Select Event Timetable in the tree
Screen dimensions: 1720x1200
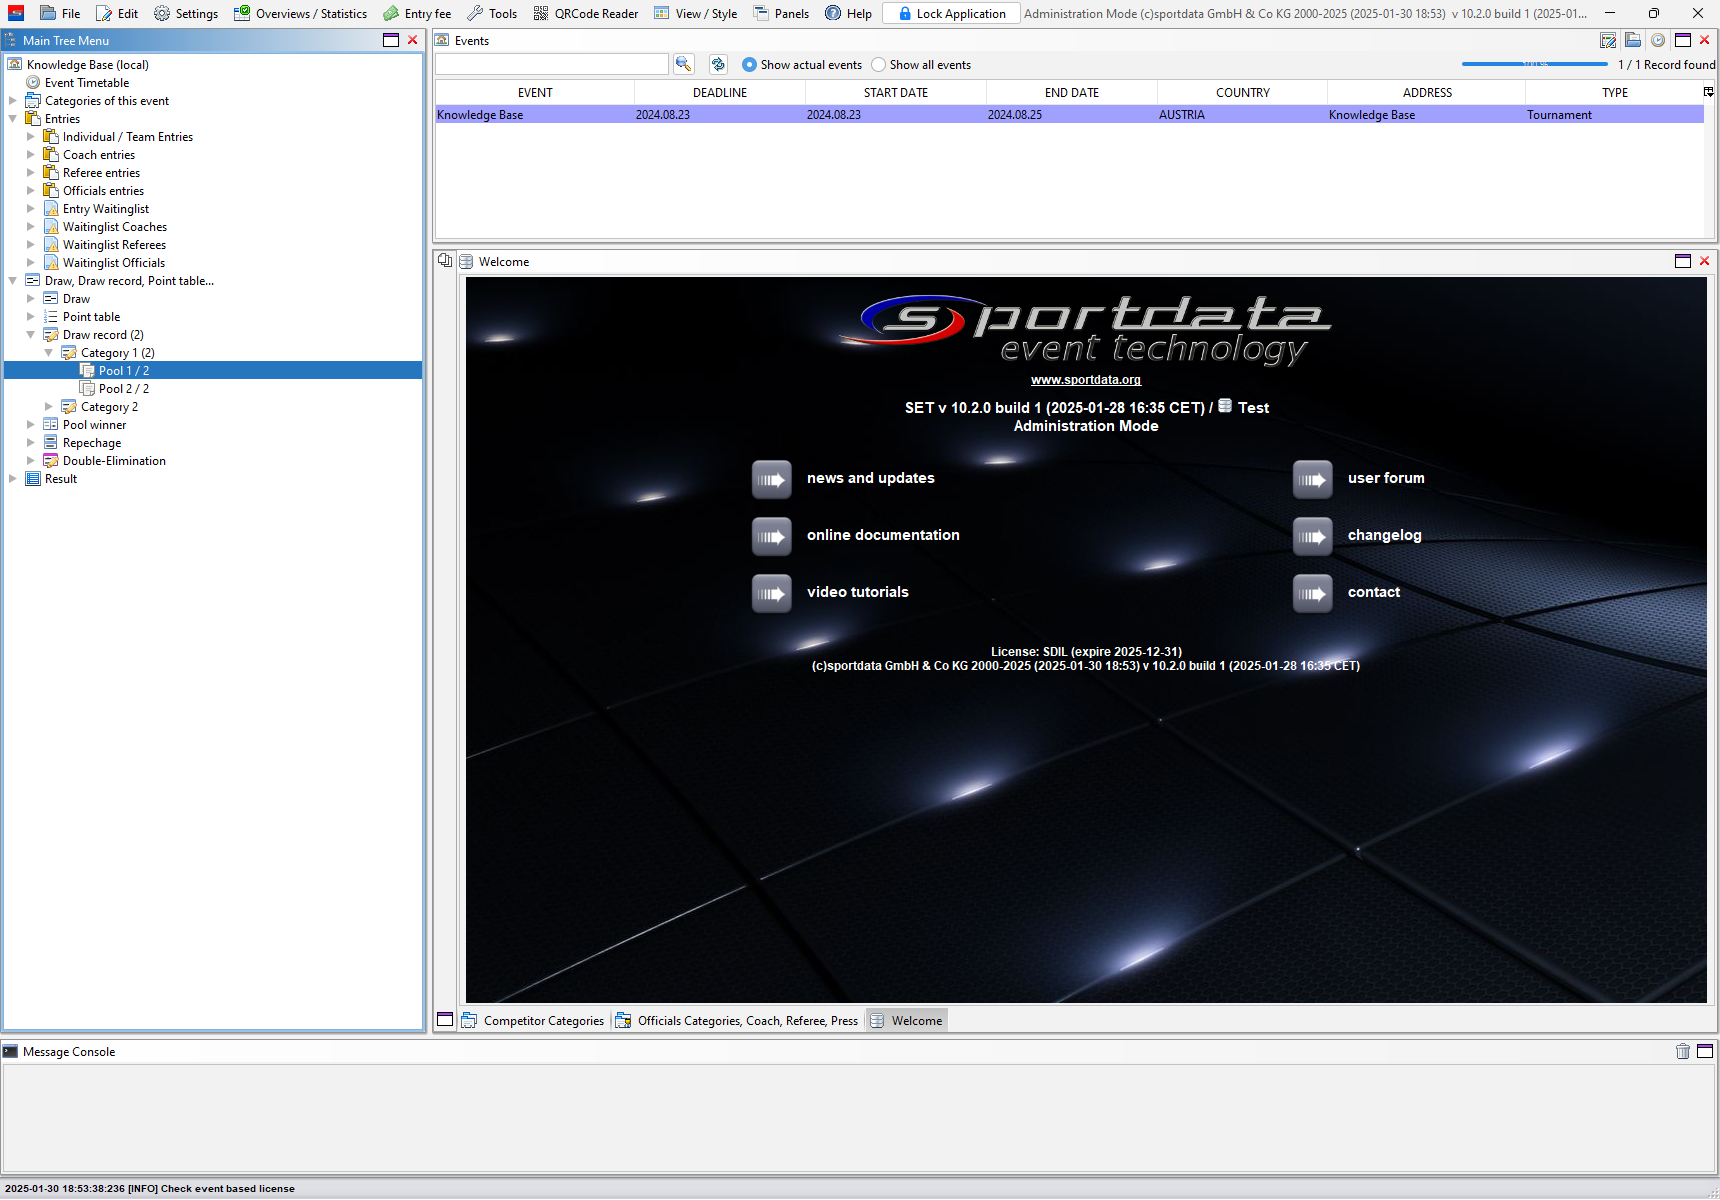point(87,83)
